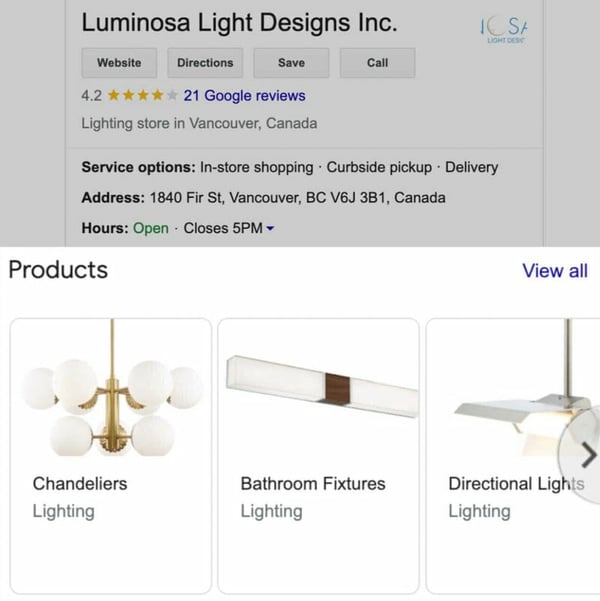
Task: Click the Luminosa Light Designs Inc. title
Action: [240, 23]
